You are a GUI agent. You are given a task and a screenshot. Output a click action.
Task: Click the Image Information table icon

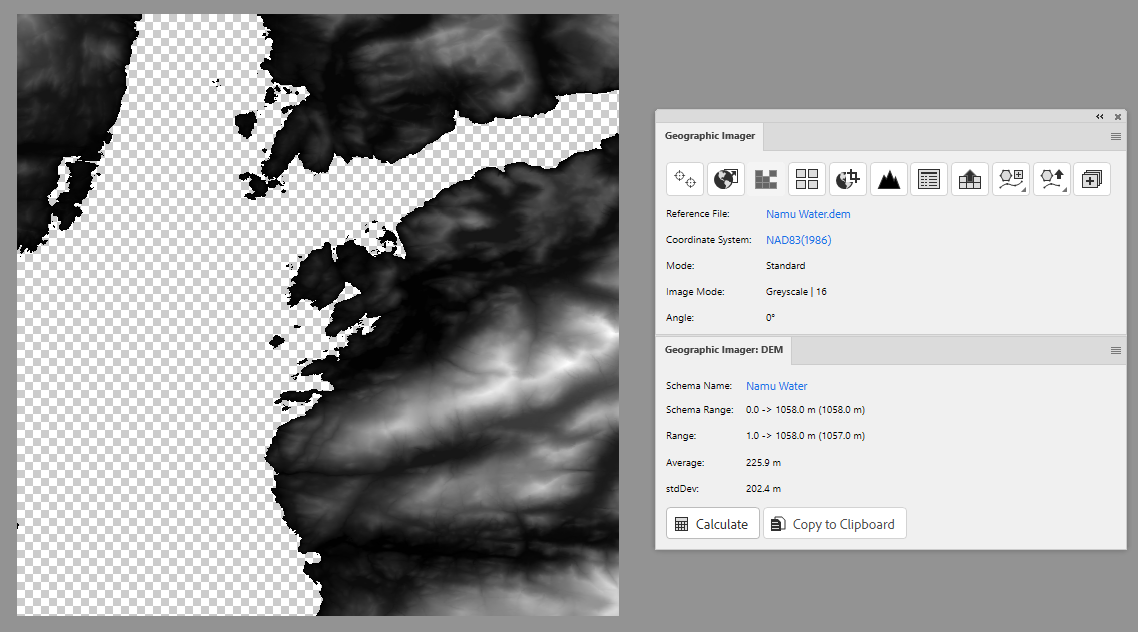click(929, 178)
